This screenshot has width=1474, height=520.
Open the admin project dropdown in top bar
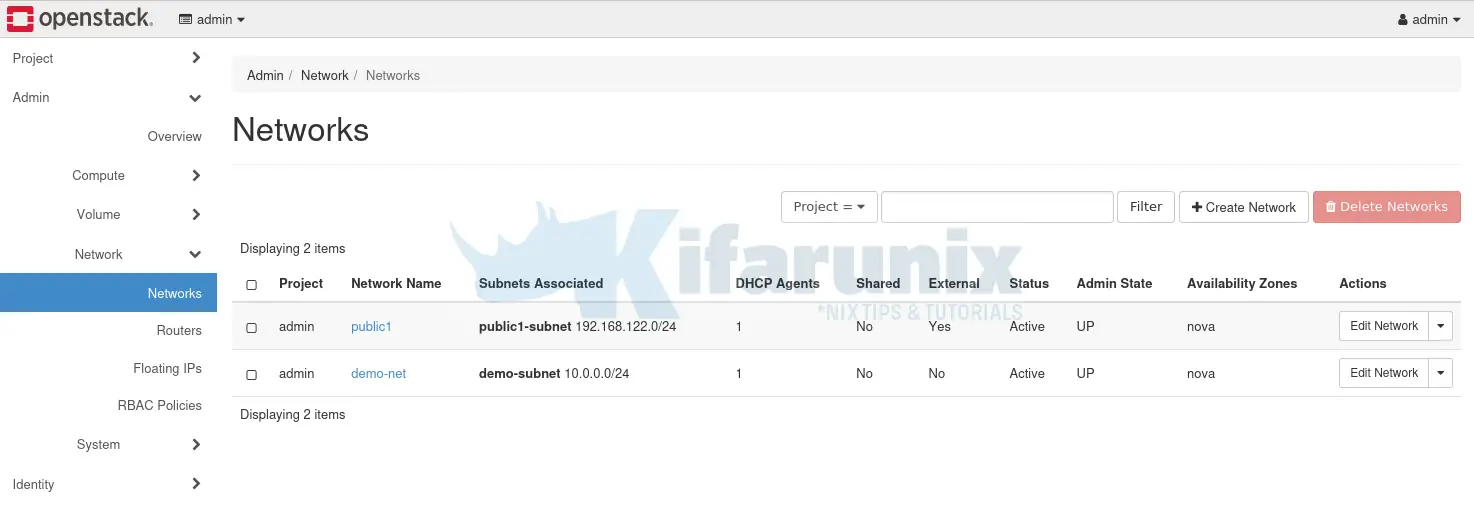point(211,19)
